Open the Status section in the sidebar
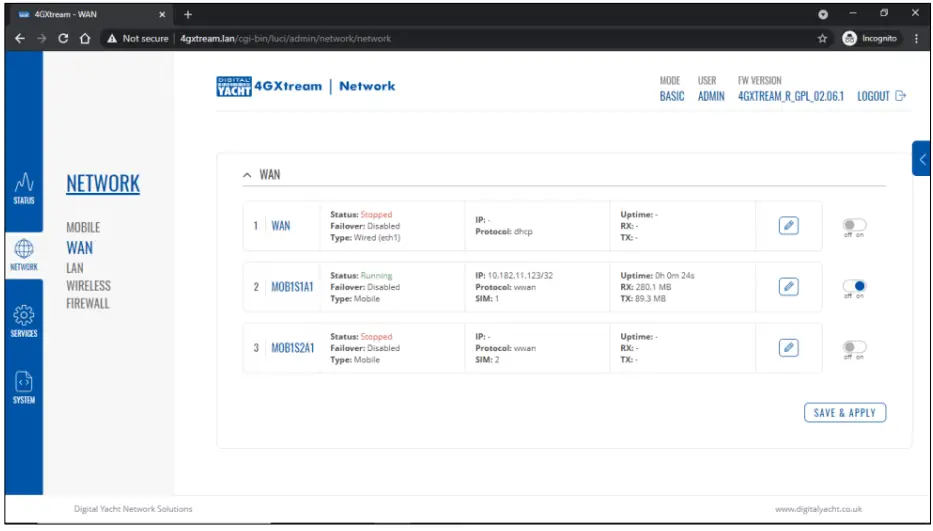 pos(24,188)
